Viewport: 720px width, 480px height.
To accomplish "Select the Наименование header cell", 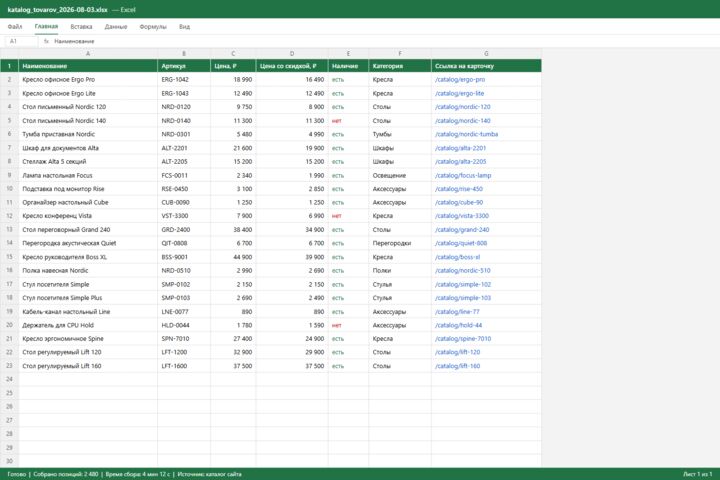I will pos(88,66).
